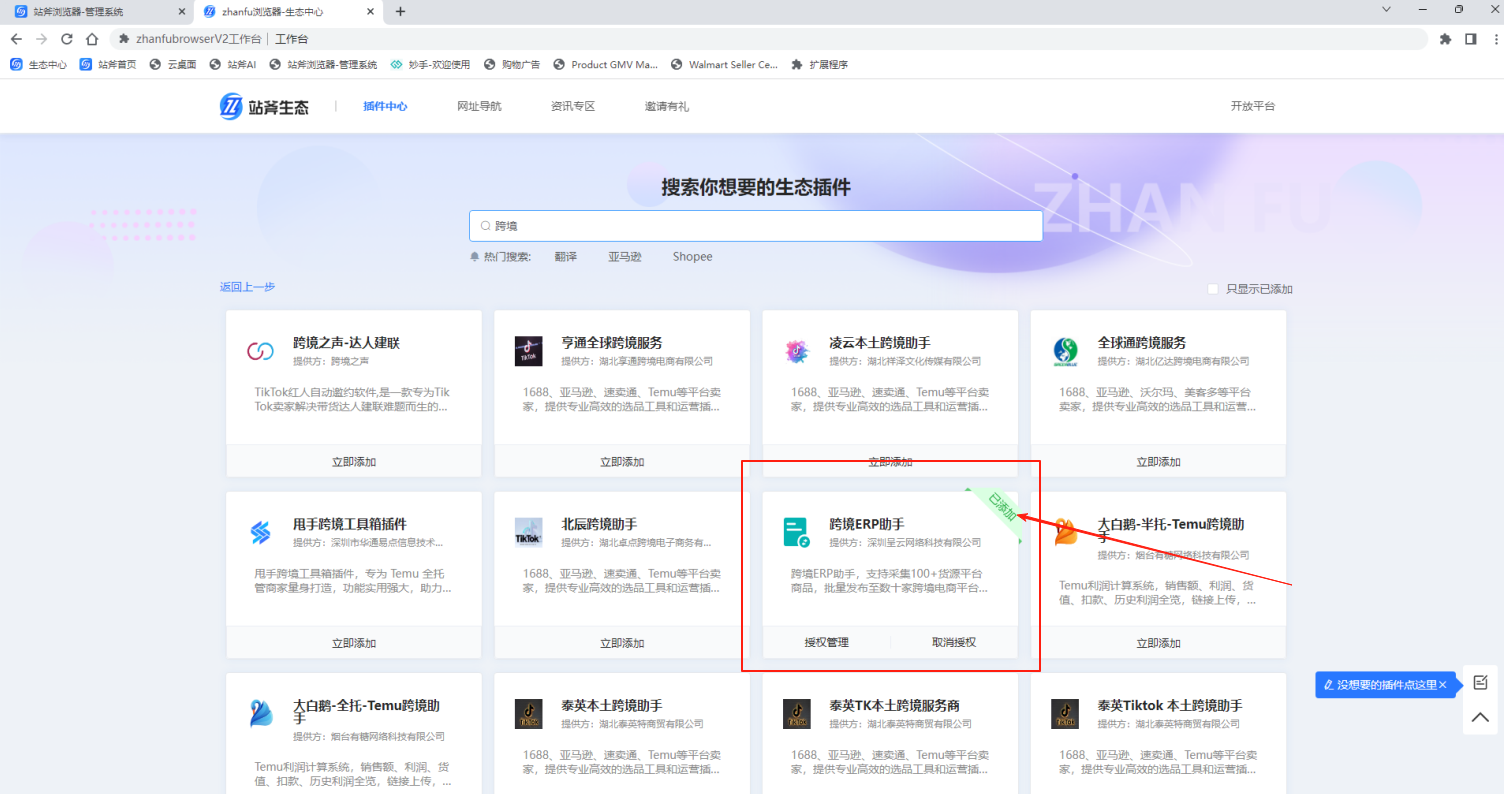Open the 生态中心 bookmark
Viewport: 1507px width, 794px height.
(x=39, y=64)
